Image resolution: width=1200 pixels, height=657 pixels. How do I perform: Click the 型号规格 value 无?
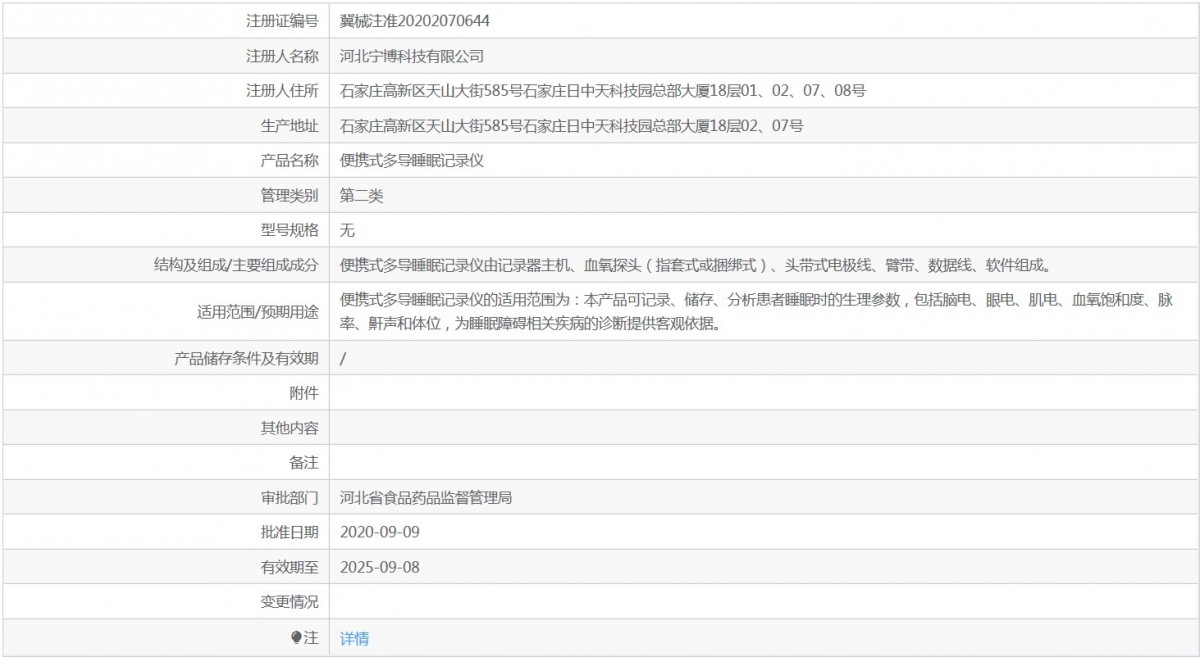click(347, 230)
